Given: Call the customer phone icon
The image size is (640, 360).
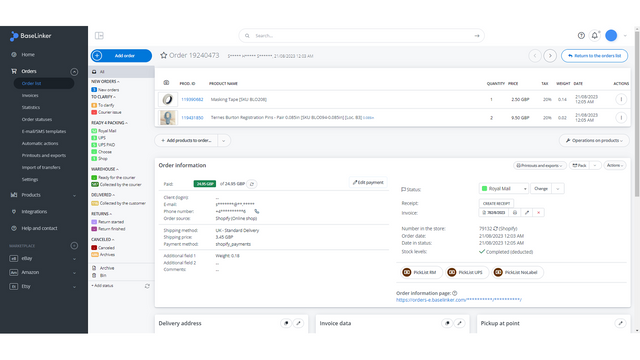Looking at the screenshot, I should pos(257,211).
